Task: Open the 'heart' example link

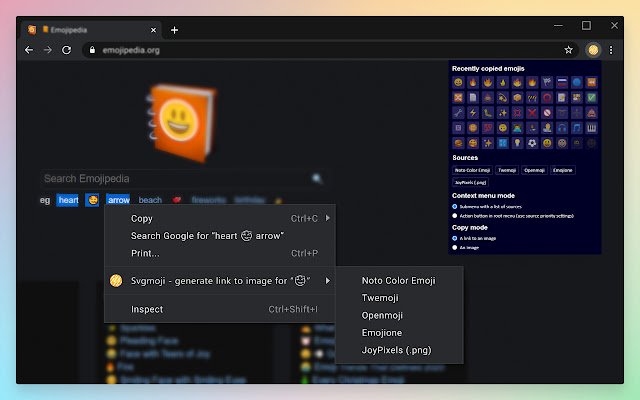Action: pos(68,200)
